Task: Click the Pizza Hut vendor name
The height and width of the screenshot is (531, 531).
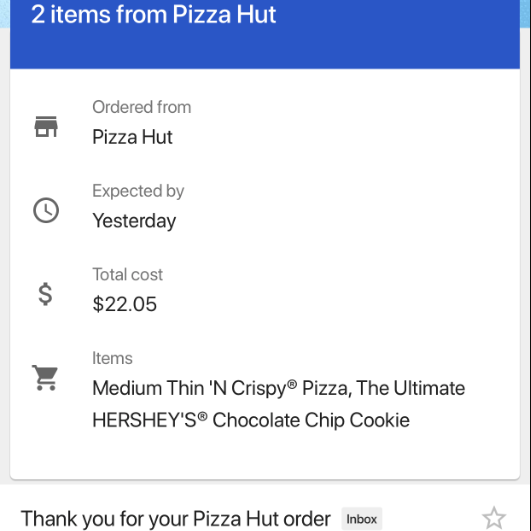Action: coord(132,137)
